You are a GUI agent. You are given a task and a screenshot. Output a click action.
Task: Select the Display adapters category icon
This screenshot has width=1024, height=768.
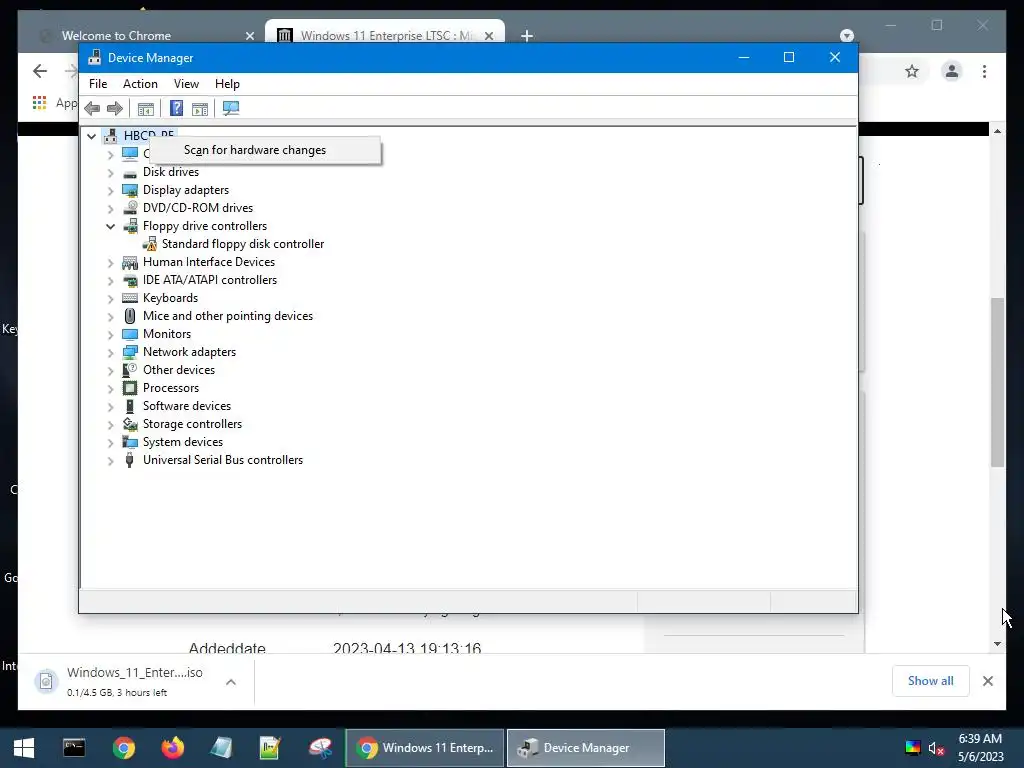[x=130, y=190]
